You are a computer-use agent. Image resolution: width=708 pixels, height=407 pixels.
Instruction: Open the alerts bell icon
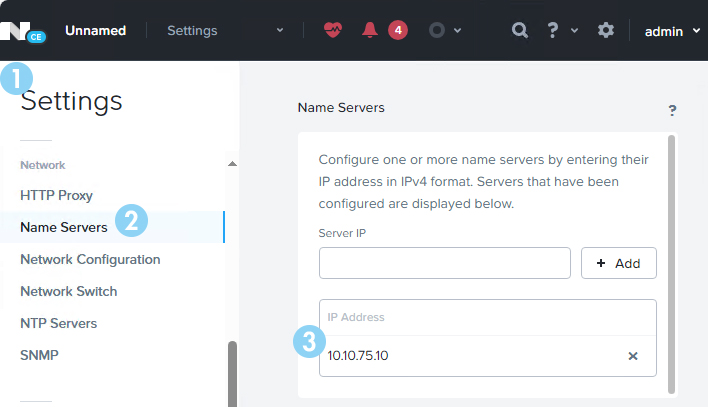pos(370,30)
